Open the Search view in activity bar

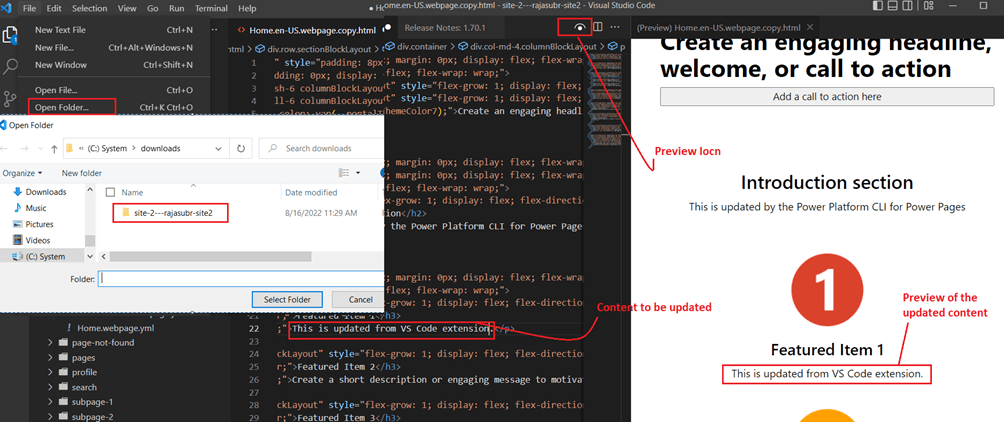click(12, 67)
